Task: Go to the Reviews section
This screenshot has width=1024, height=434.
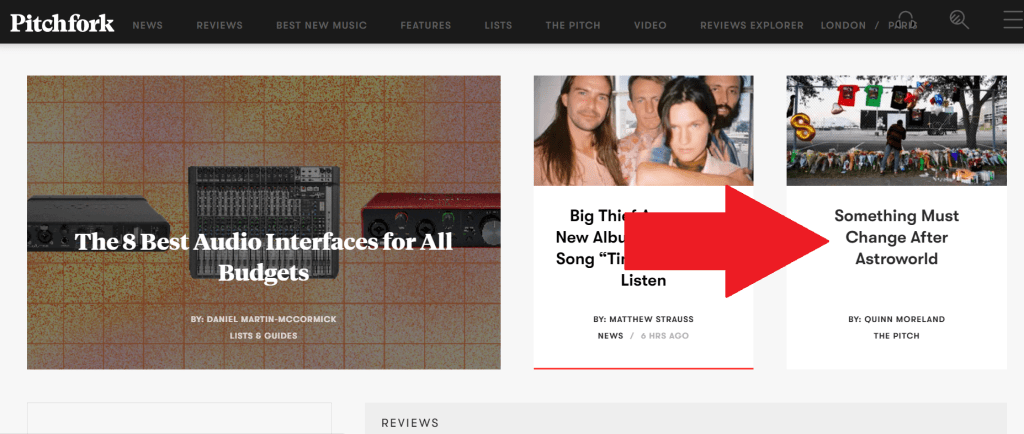Action: [x=219, y=25]
